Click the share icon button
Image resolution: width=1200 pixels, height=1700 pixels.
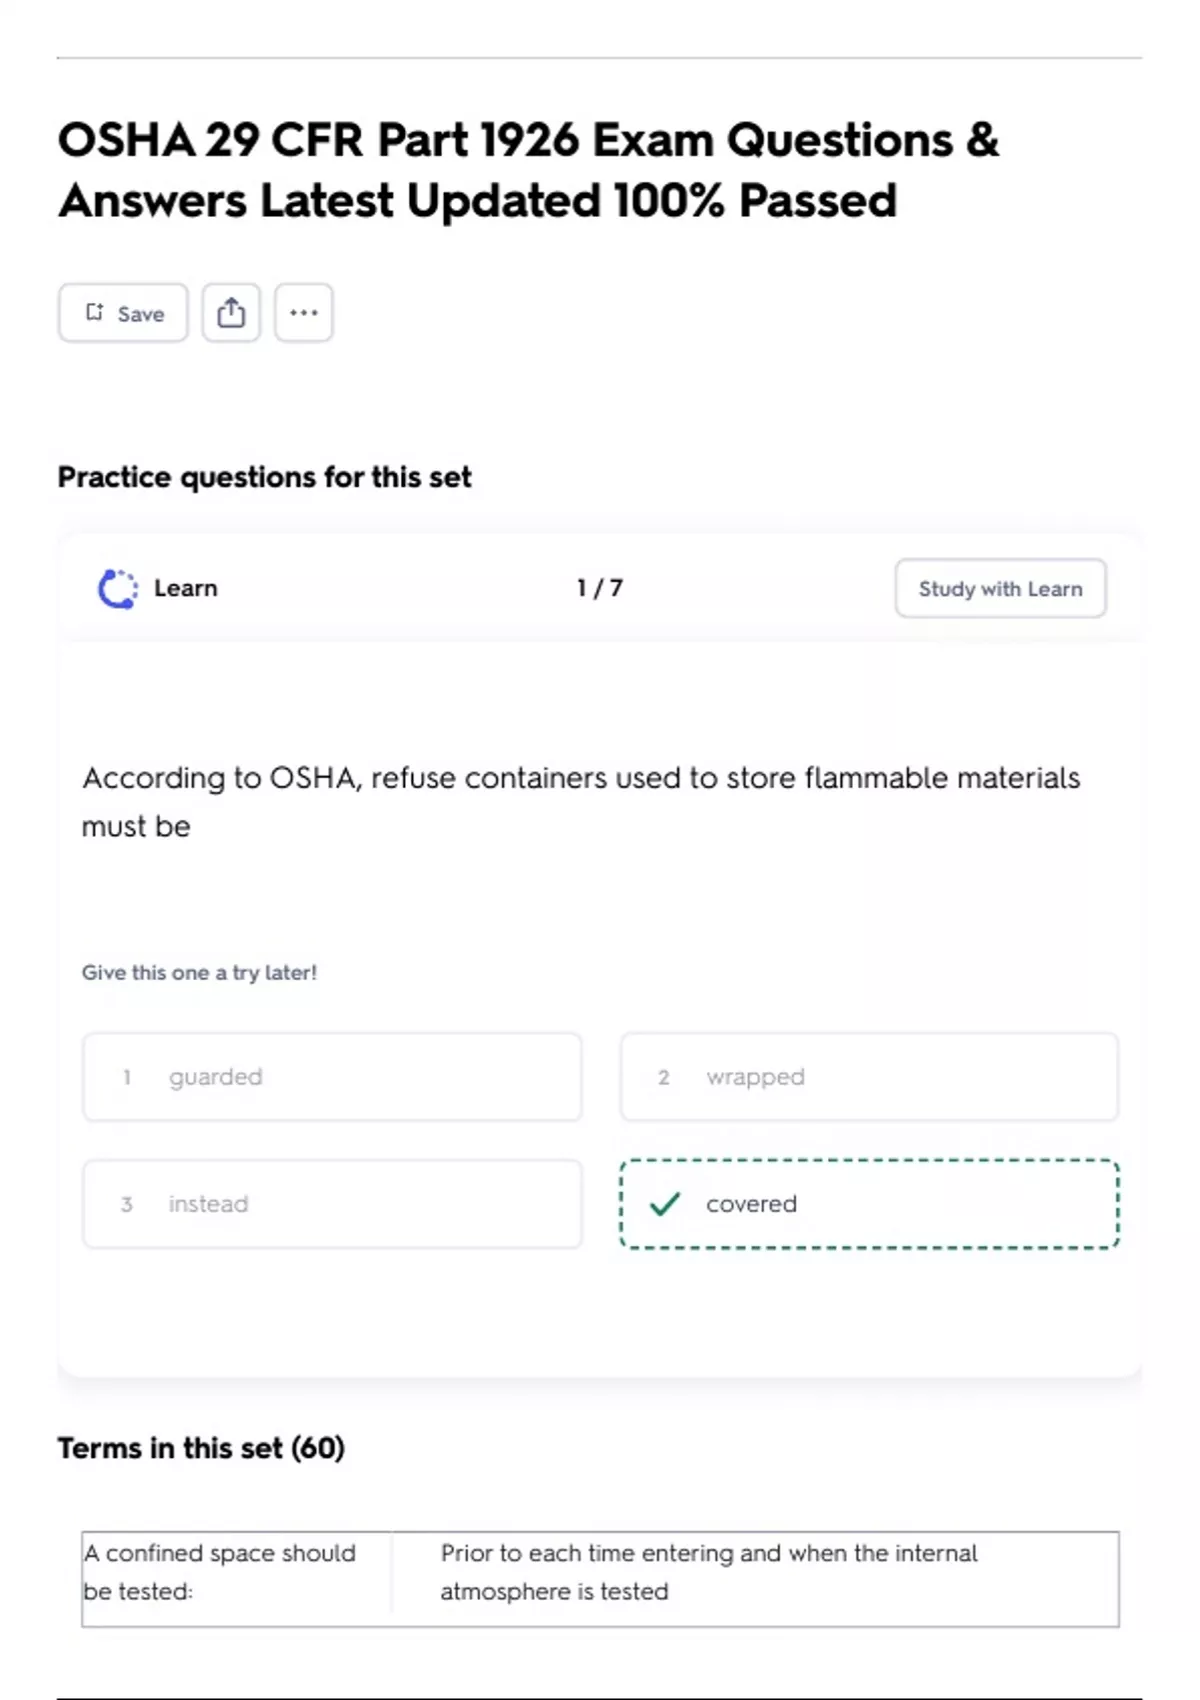pos(231,313)
